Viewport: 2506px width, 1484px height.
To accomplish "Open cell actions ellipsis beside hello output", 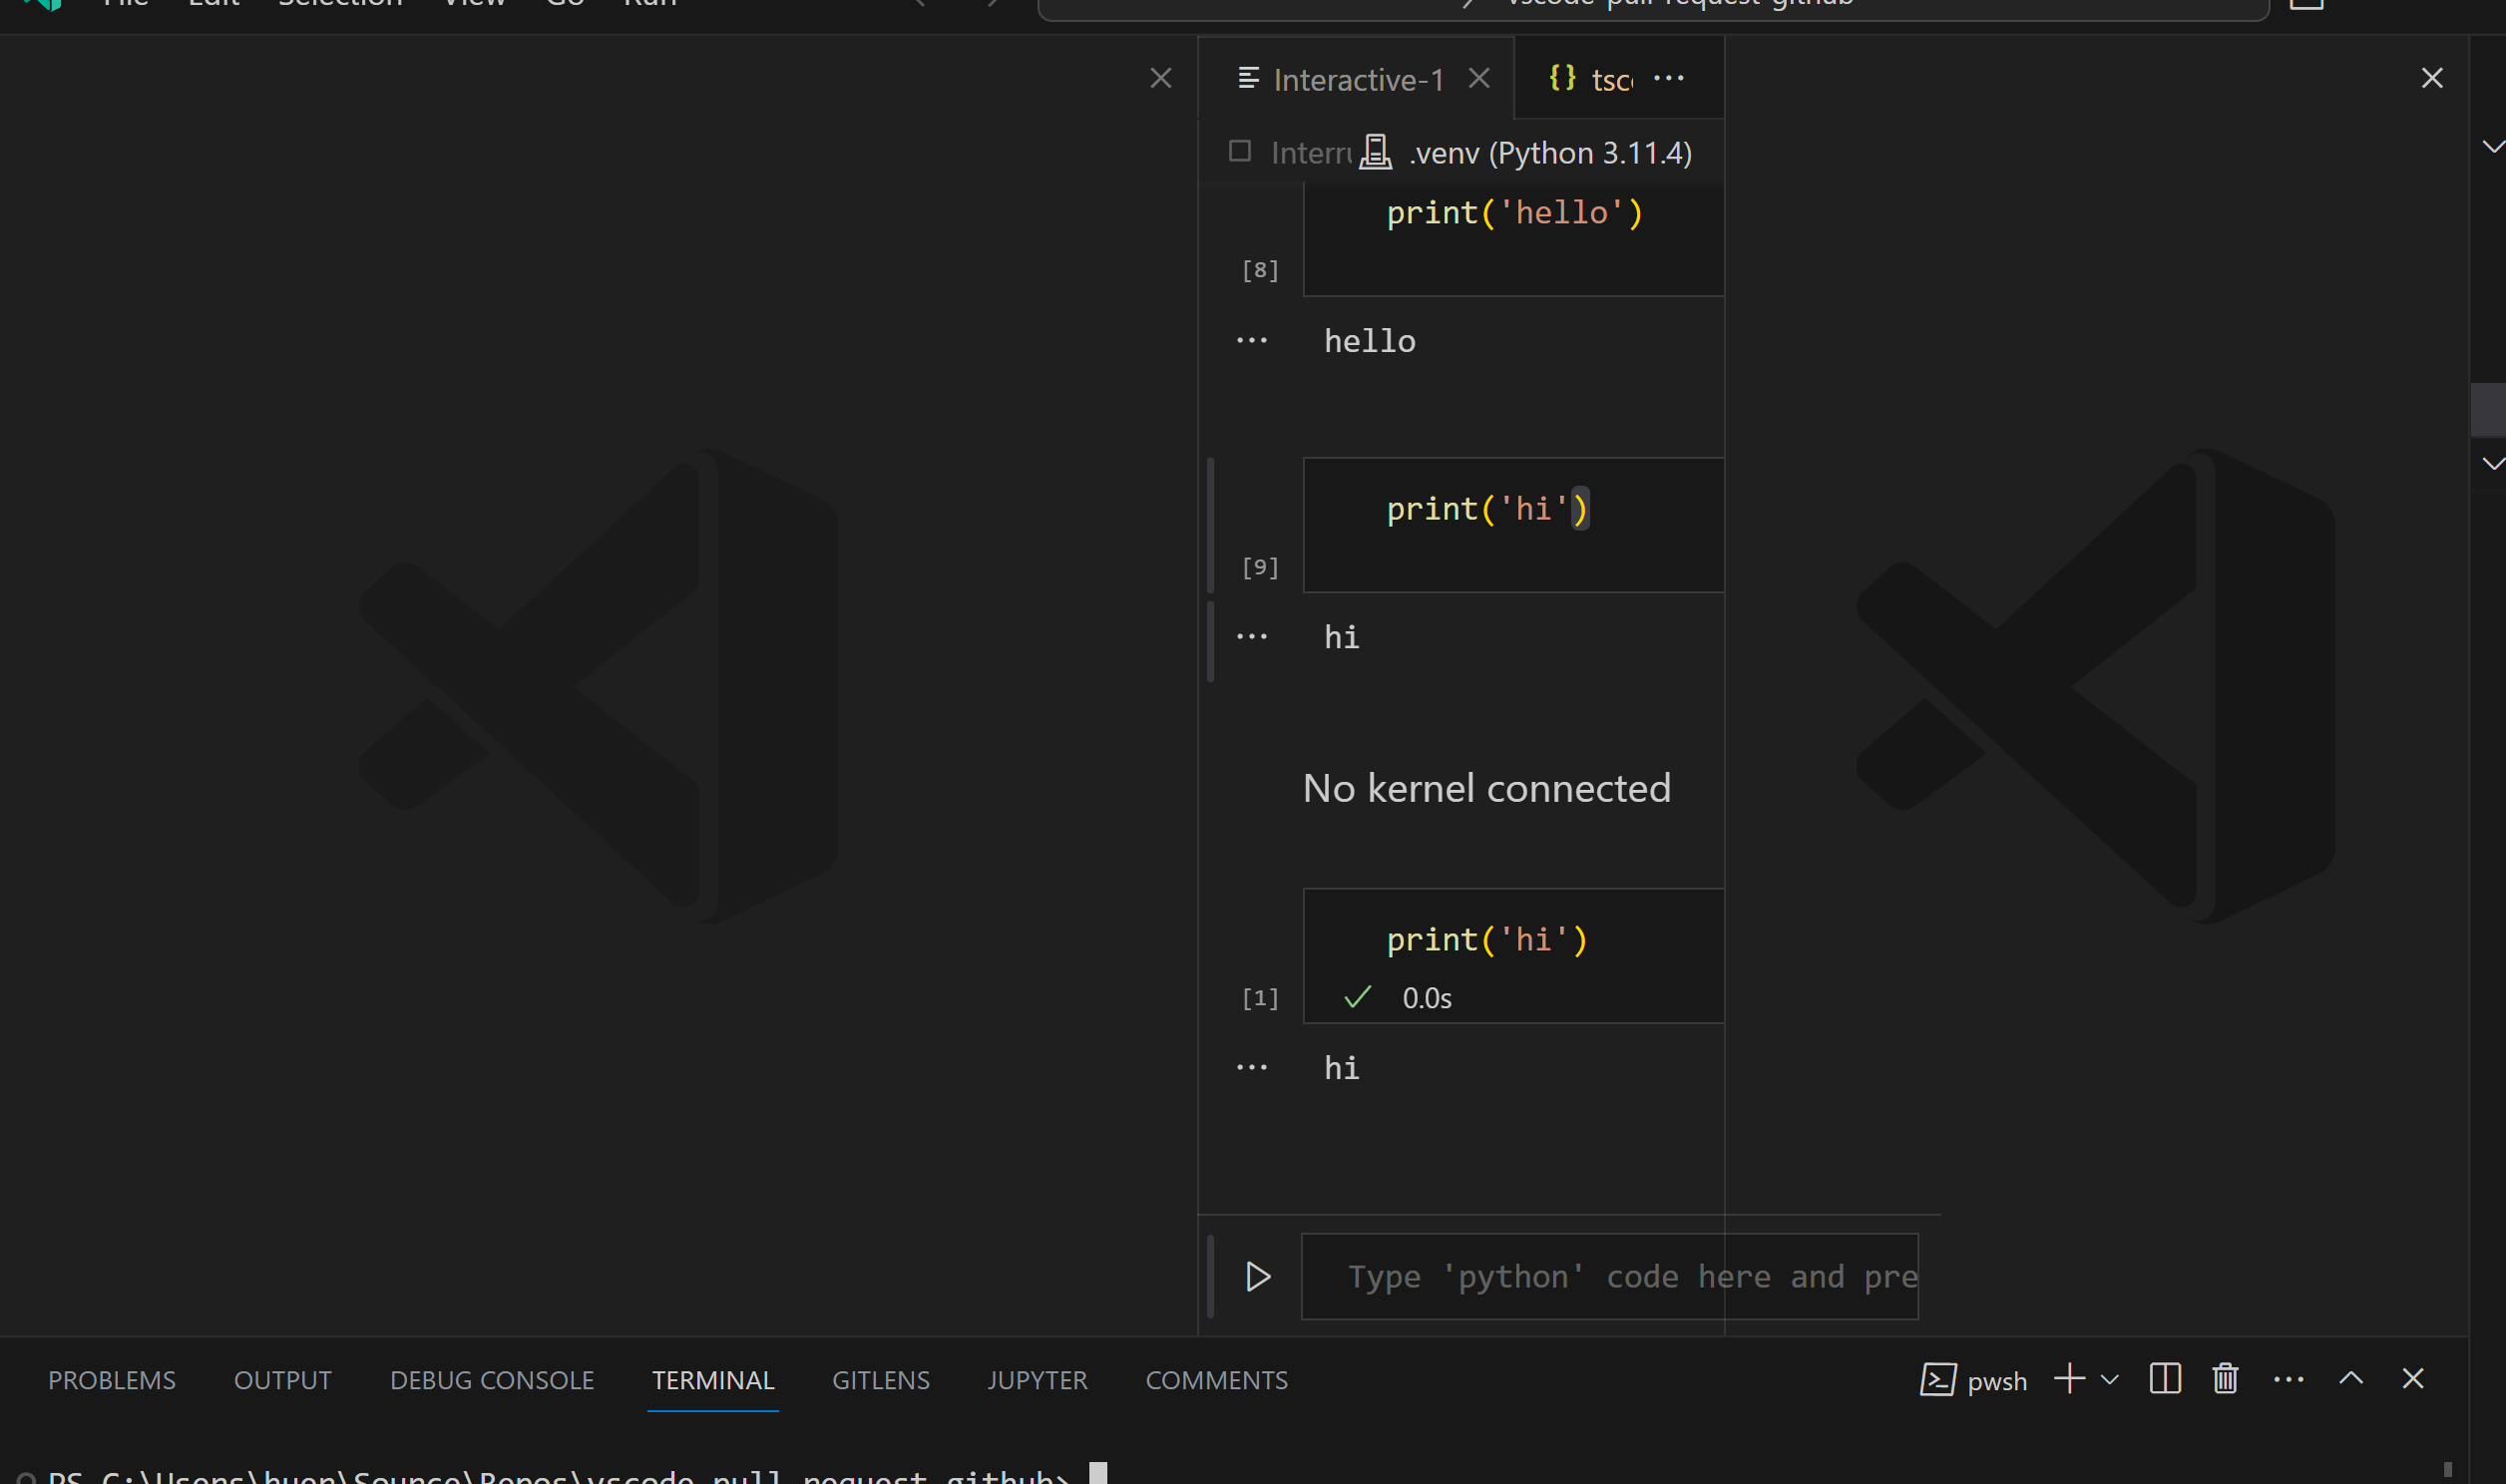I will pos(1253,339).
